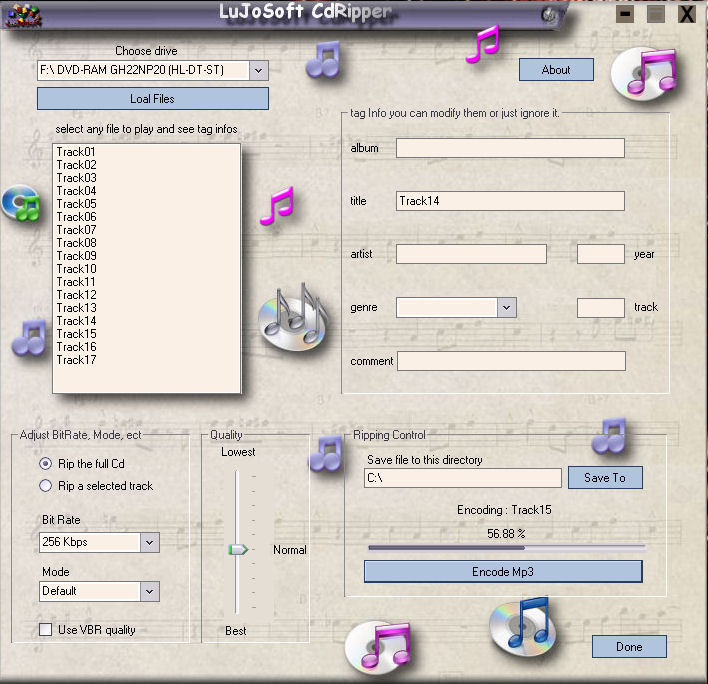Click the track number input field
Screen dimensions: 708x684
click(x=601, y=307)
